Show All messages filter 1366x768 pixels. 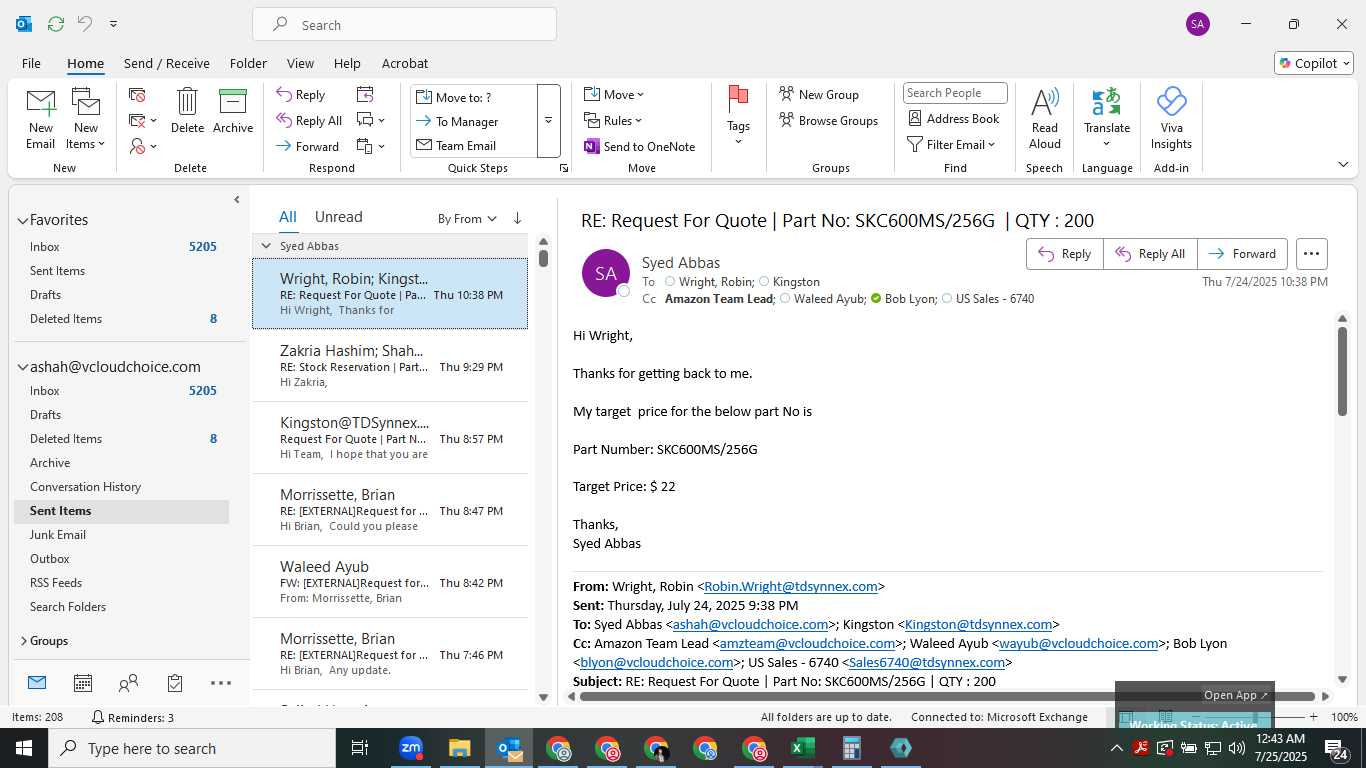coord(287,217)
